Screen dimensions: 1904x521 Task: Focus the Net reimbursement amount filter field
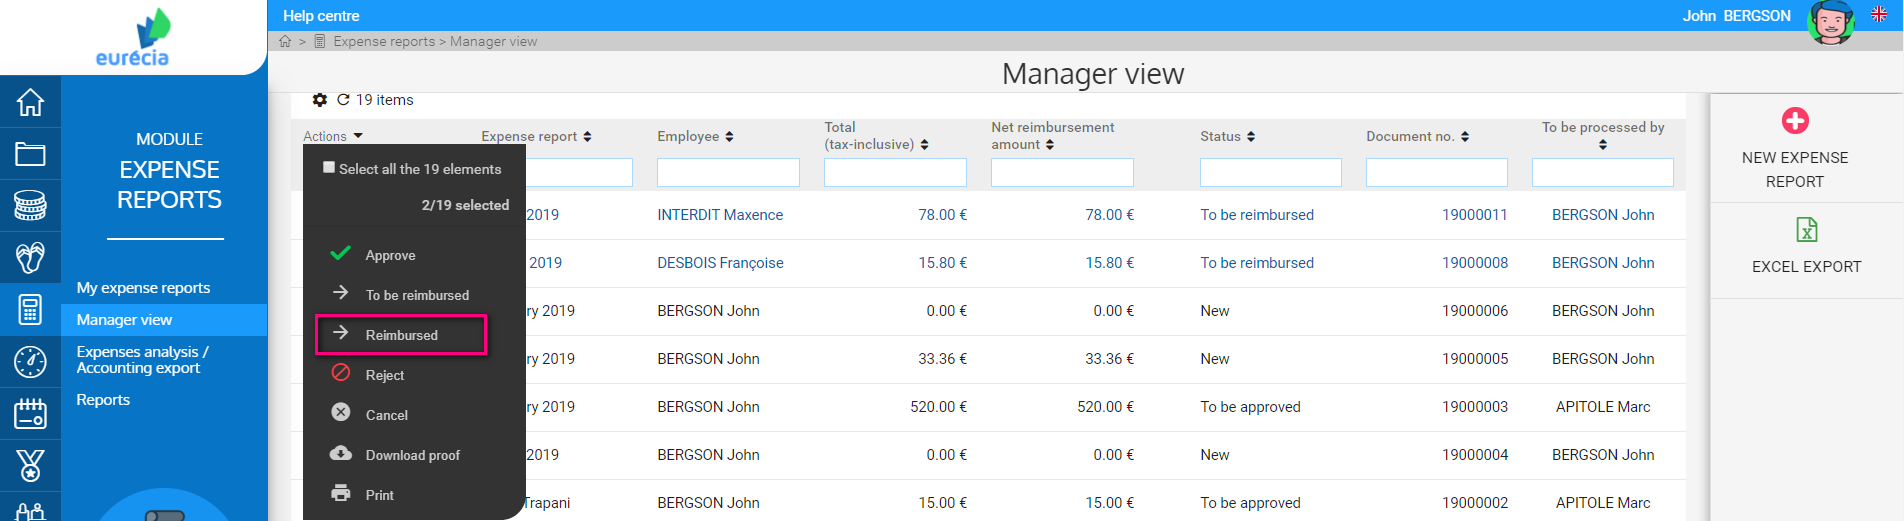(x=1062, y=173)
